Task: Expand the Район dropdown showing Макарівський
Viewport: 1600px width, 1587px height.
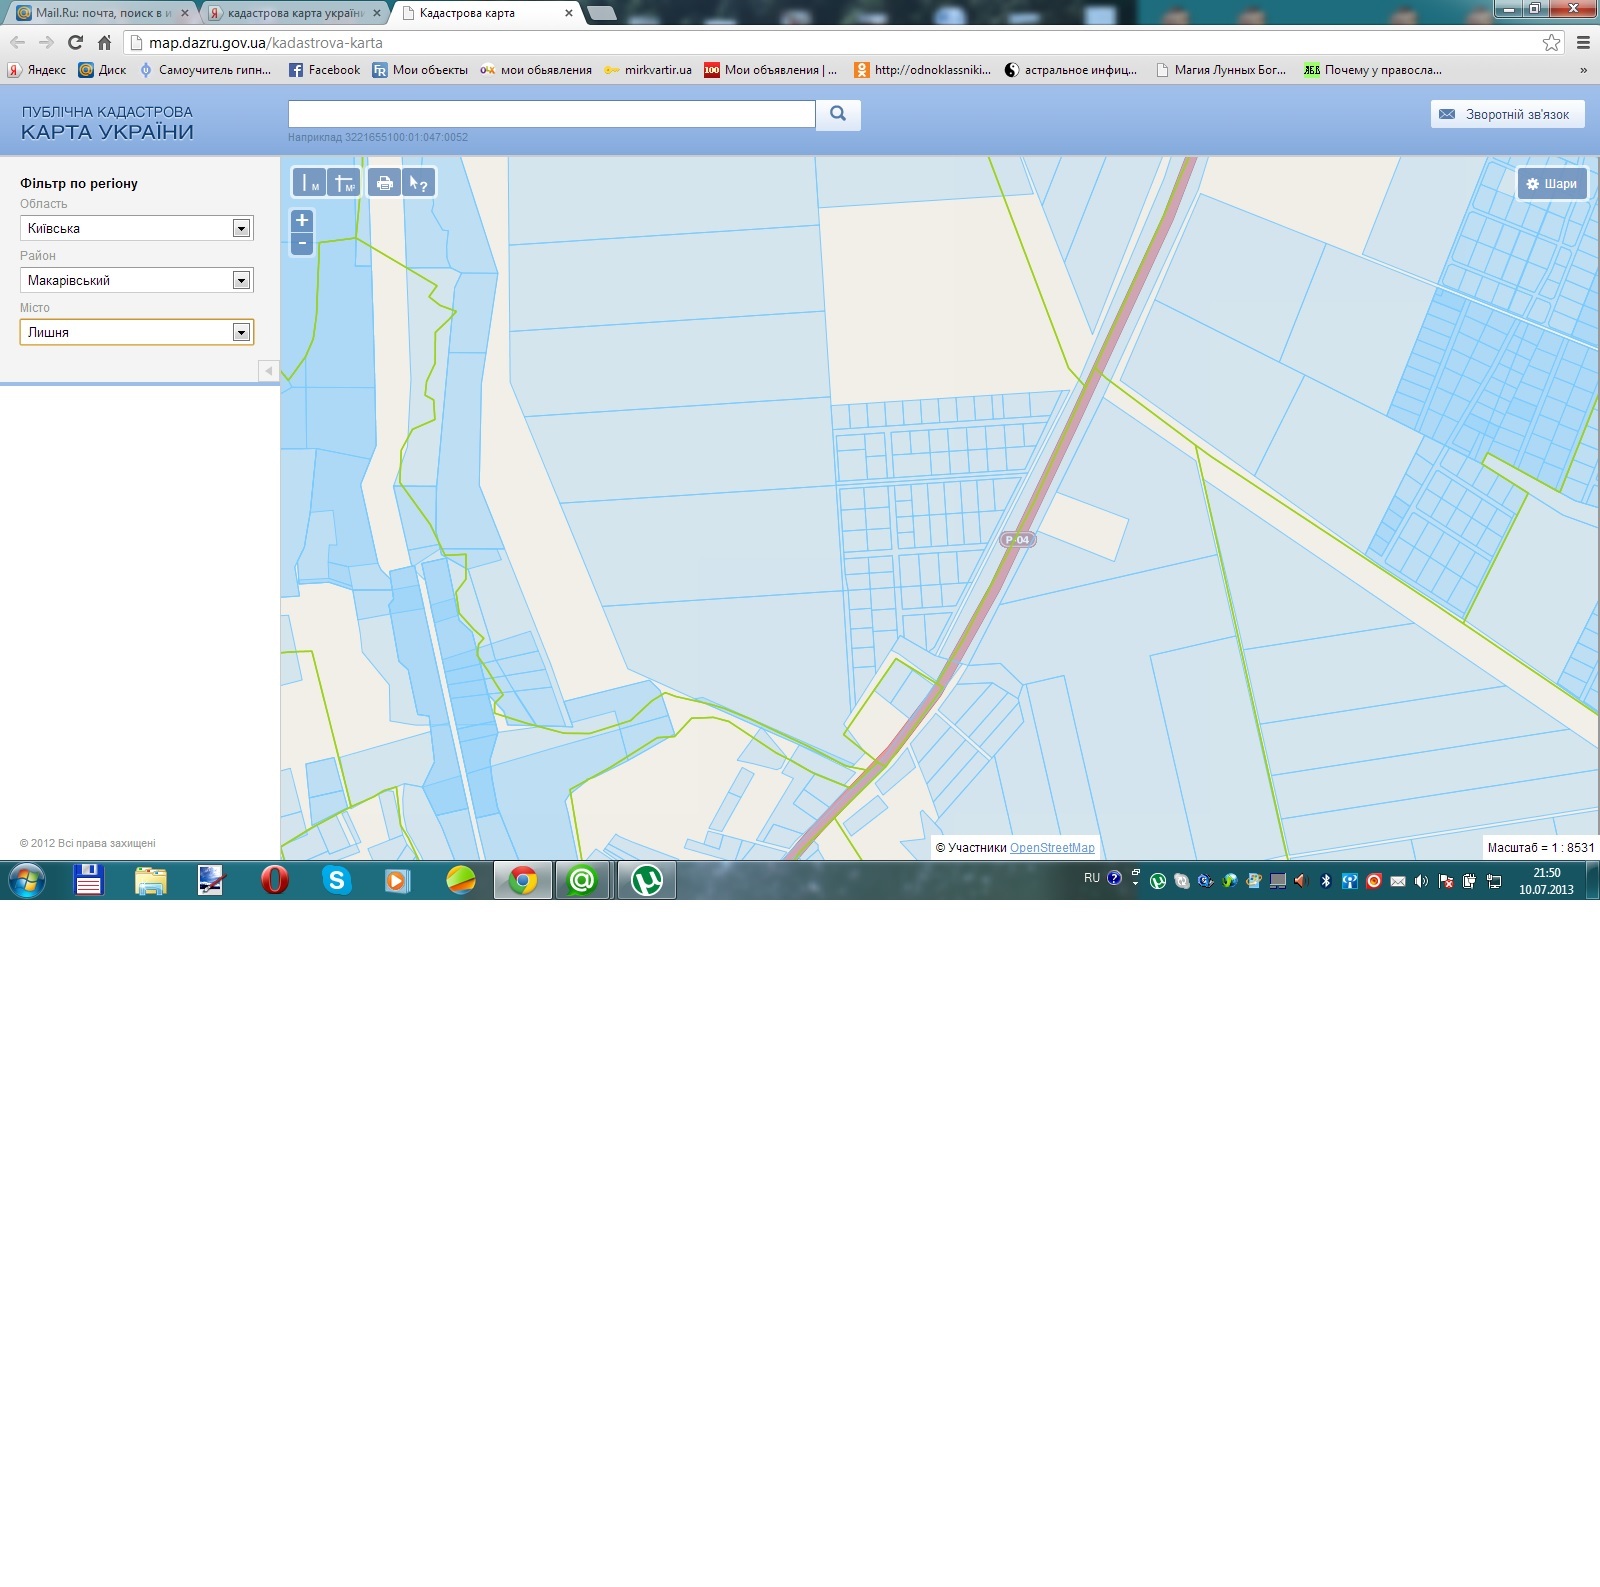Action: [137, 280]
